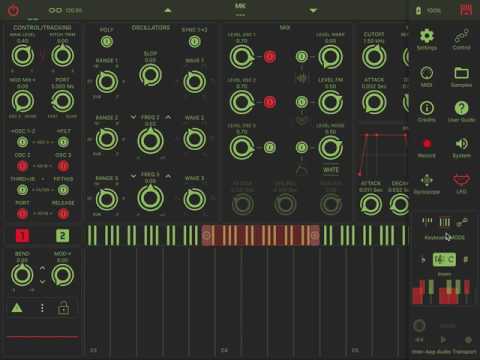This screenshot has height=360, width=480.
Task: Click the round record button in Inter-App Audio Transport
Action: (419, 325)
